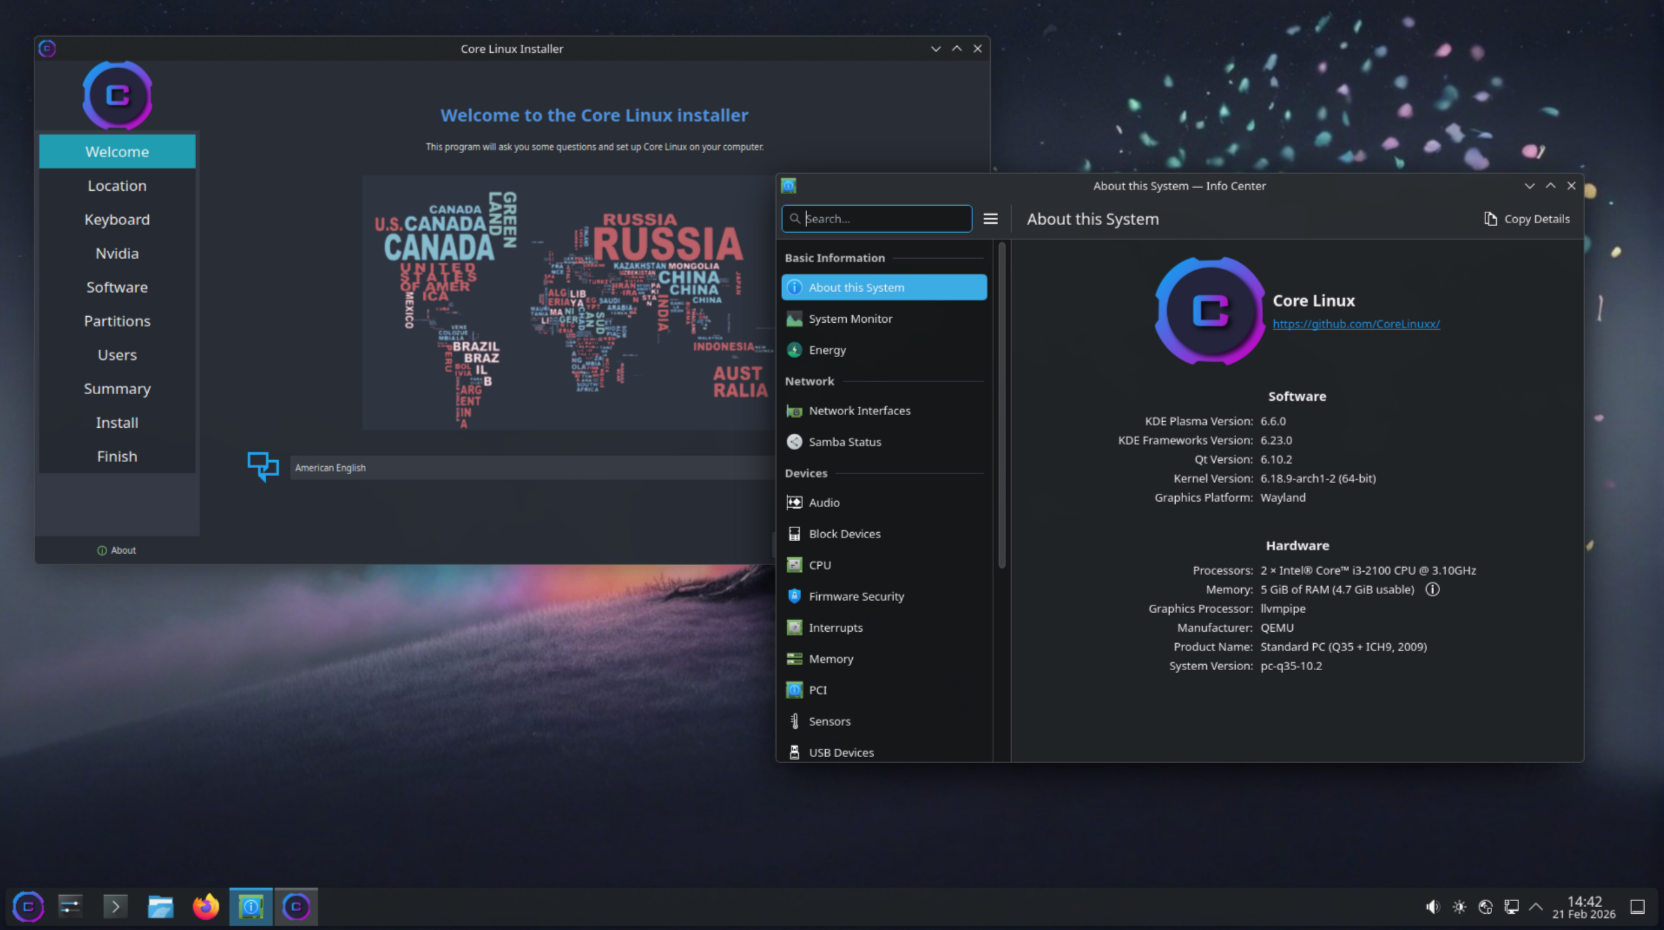Screen dimensions: 1664x930
Task: Open the application launcher menu
Action: 28,907
